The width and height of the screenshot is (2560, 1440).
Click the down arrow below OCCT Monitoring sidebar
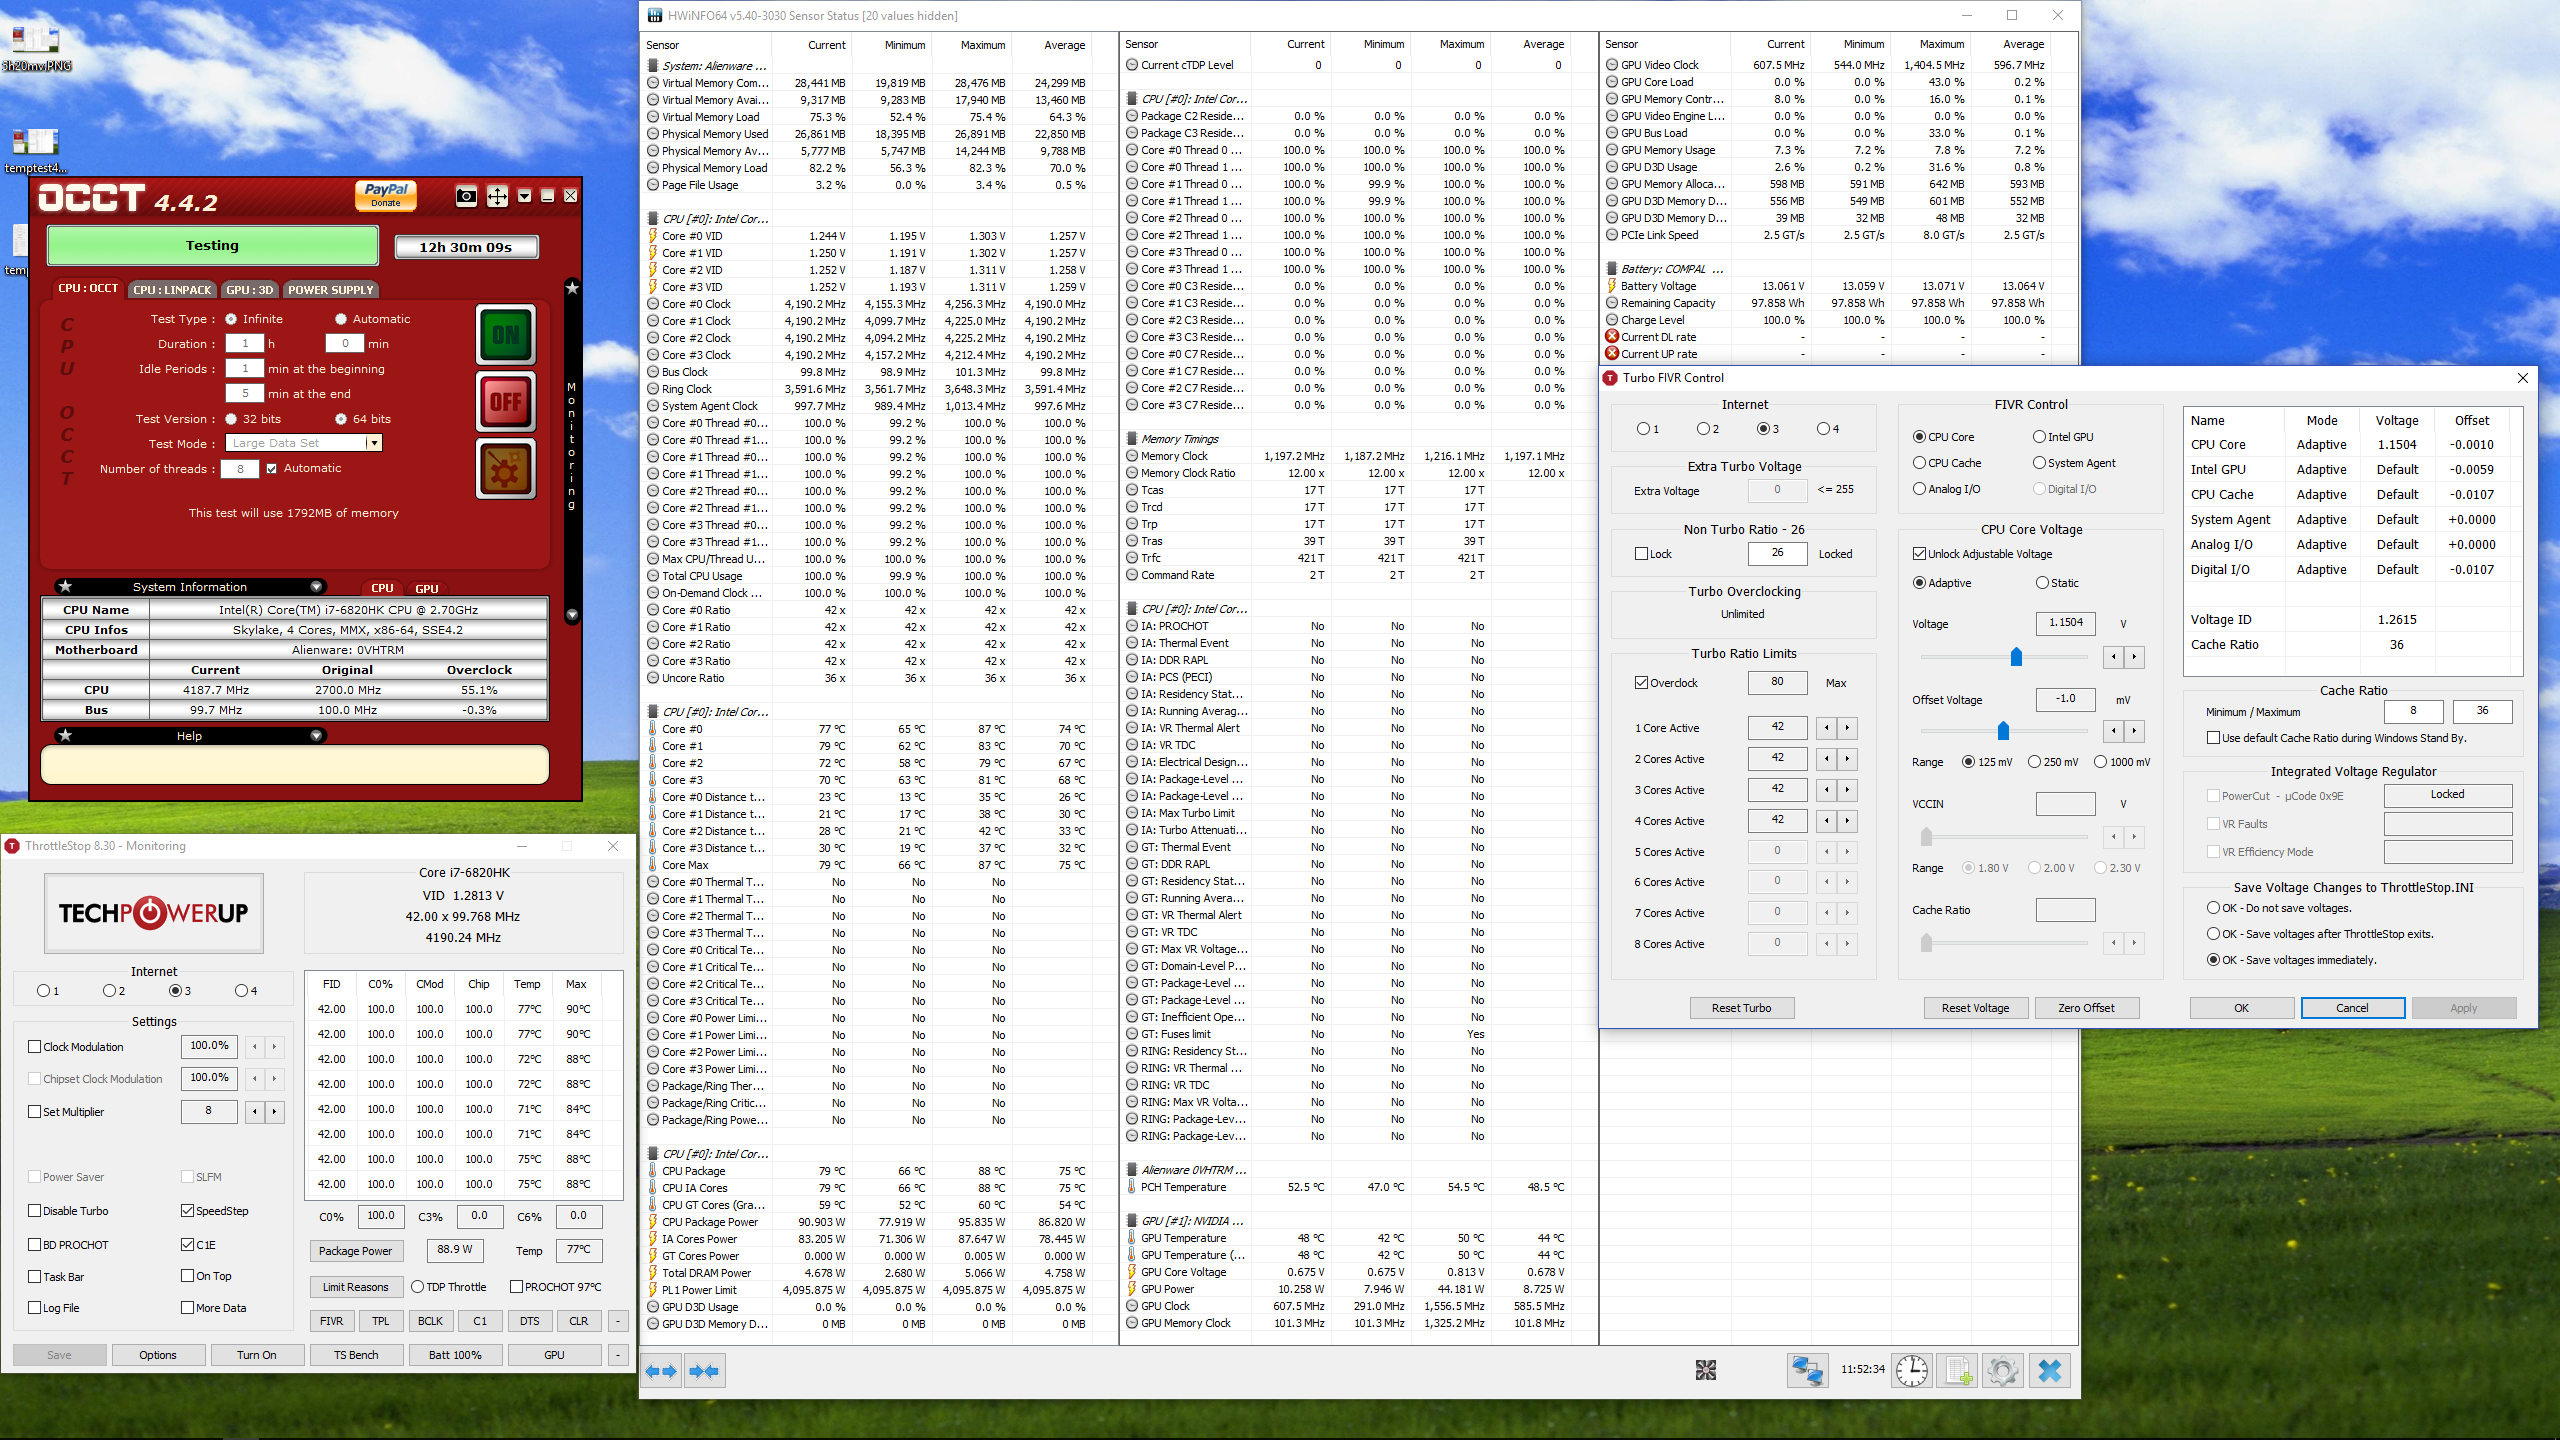(x=572, y=615)
